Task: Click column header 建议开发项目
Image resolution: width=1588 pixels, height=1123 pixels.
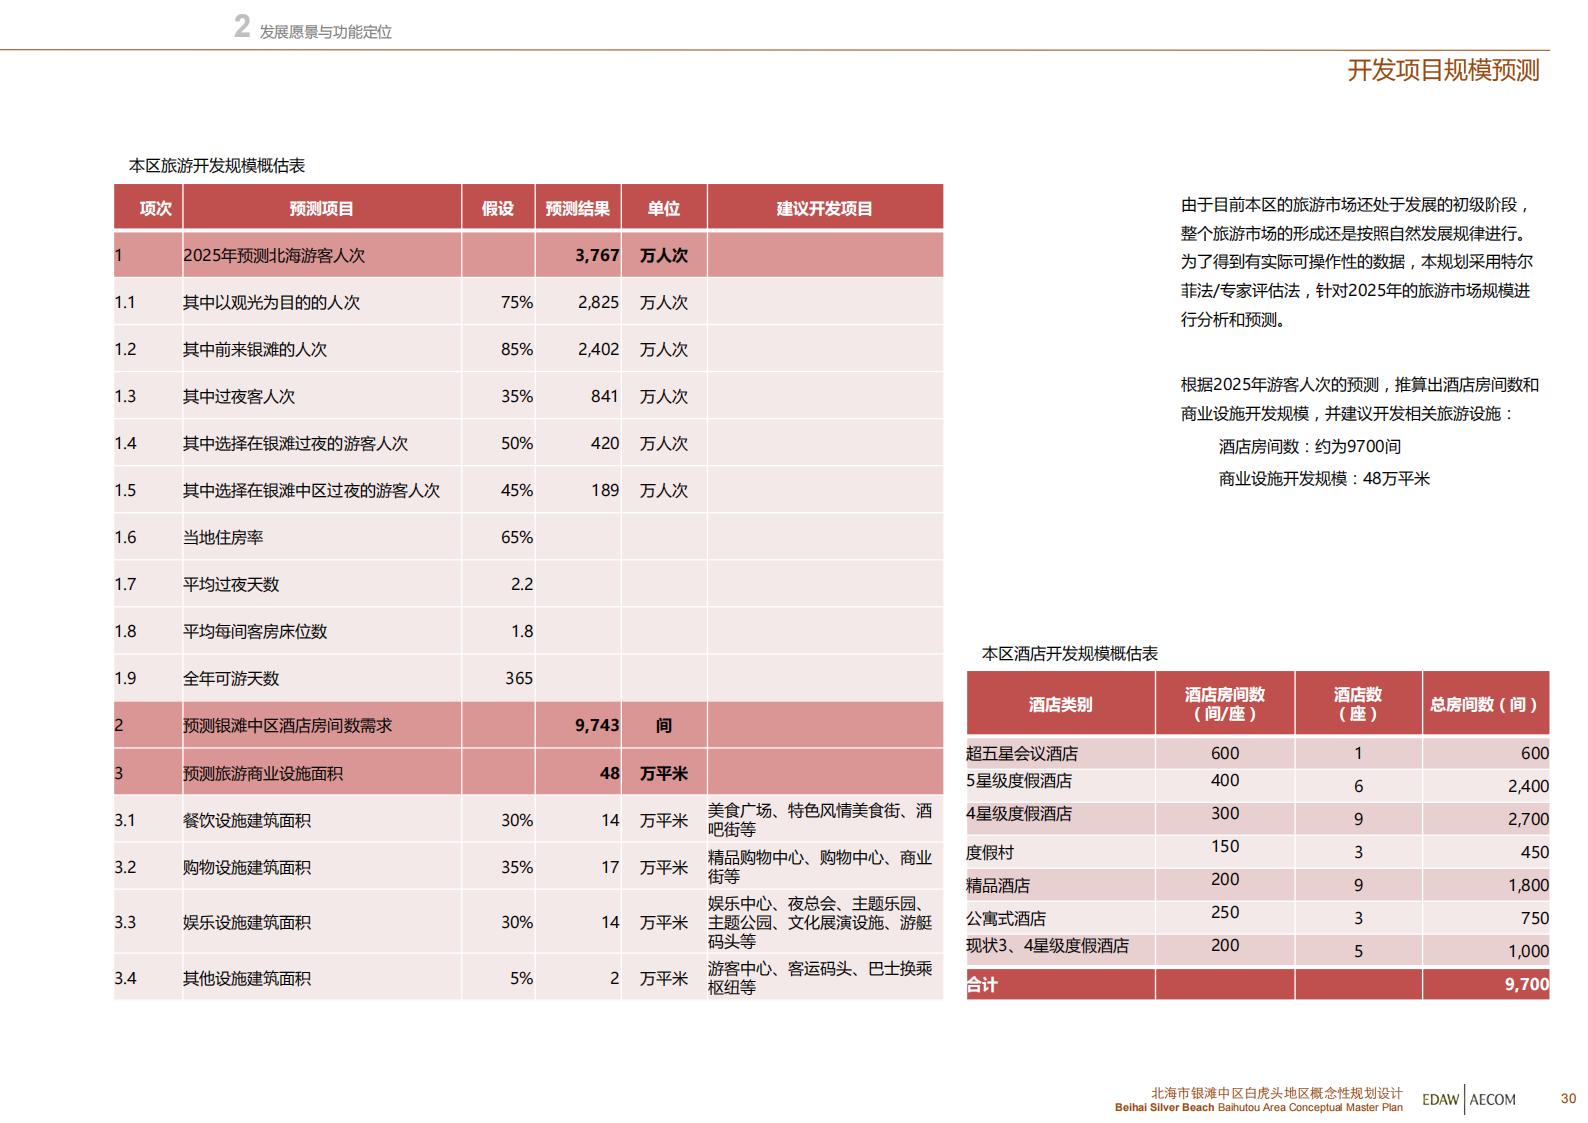Action: pos(824,208)
